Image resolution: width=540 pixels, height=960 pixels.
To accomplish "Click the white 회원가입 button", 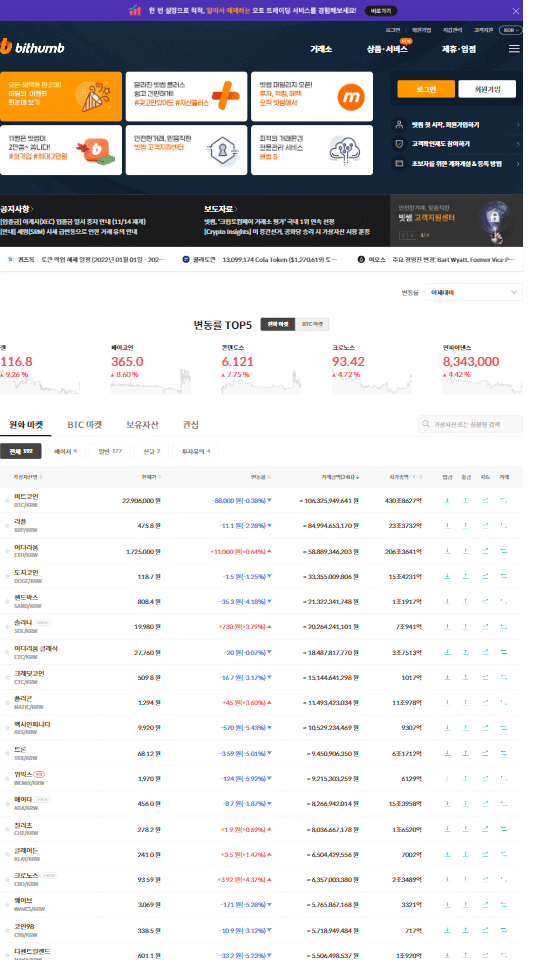I will click(487, 89).
